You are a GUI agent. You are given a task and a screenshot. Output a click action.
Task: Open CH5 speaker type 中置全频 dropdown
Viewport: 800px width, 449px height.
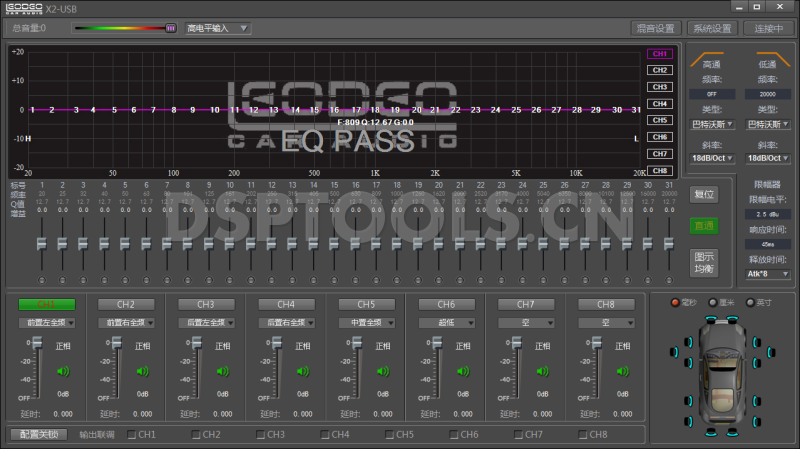tap(367, 322)
